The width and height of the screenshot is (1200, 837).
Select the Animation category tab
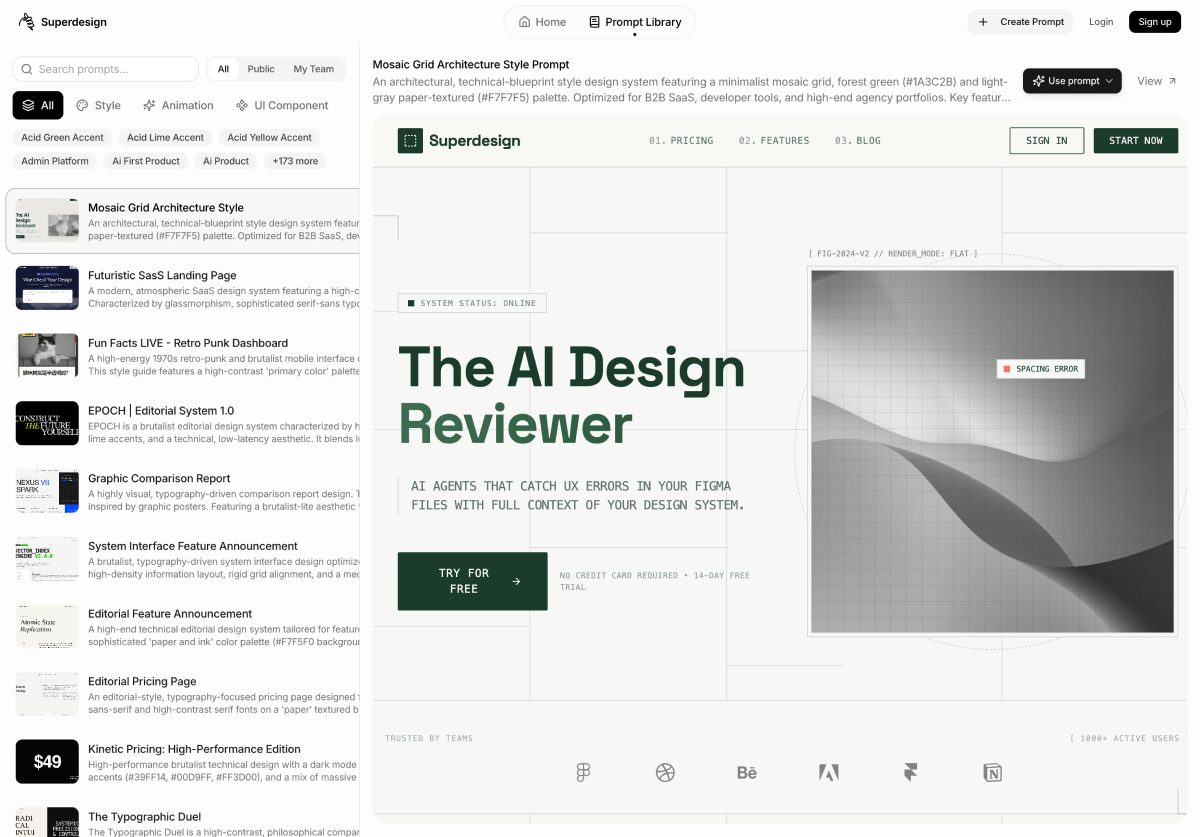coord(178,105)
